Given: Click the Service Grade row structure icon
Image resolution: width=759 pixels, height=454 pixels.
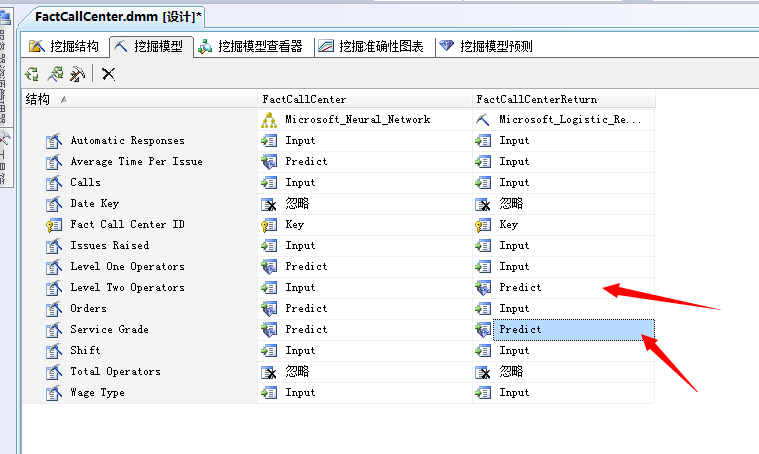Looking at the screenshot, I should pos(54,330).
